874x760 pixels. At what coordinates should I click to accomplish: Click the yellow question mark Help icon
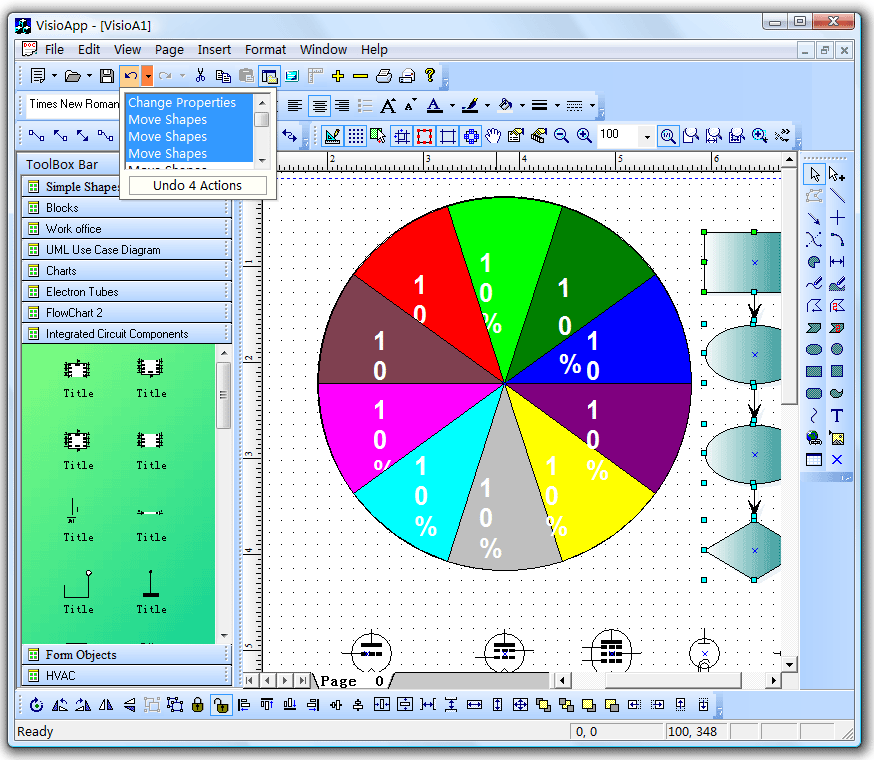429,75
